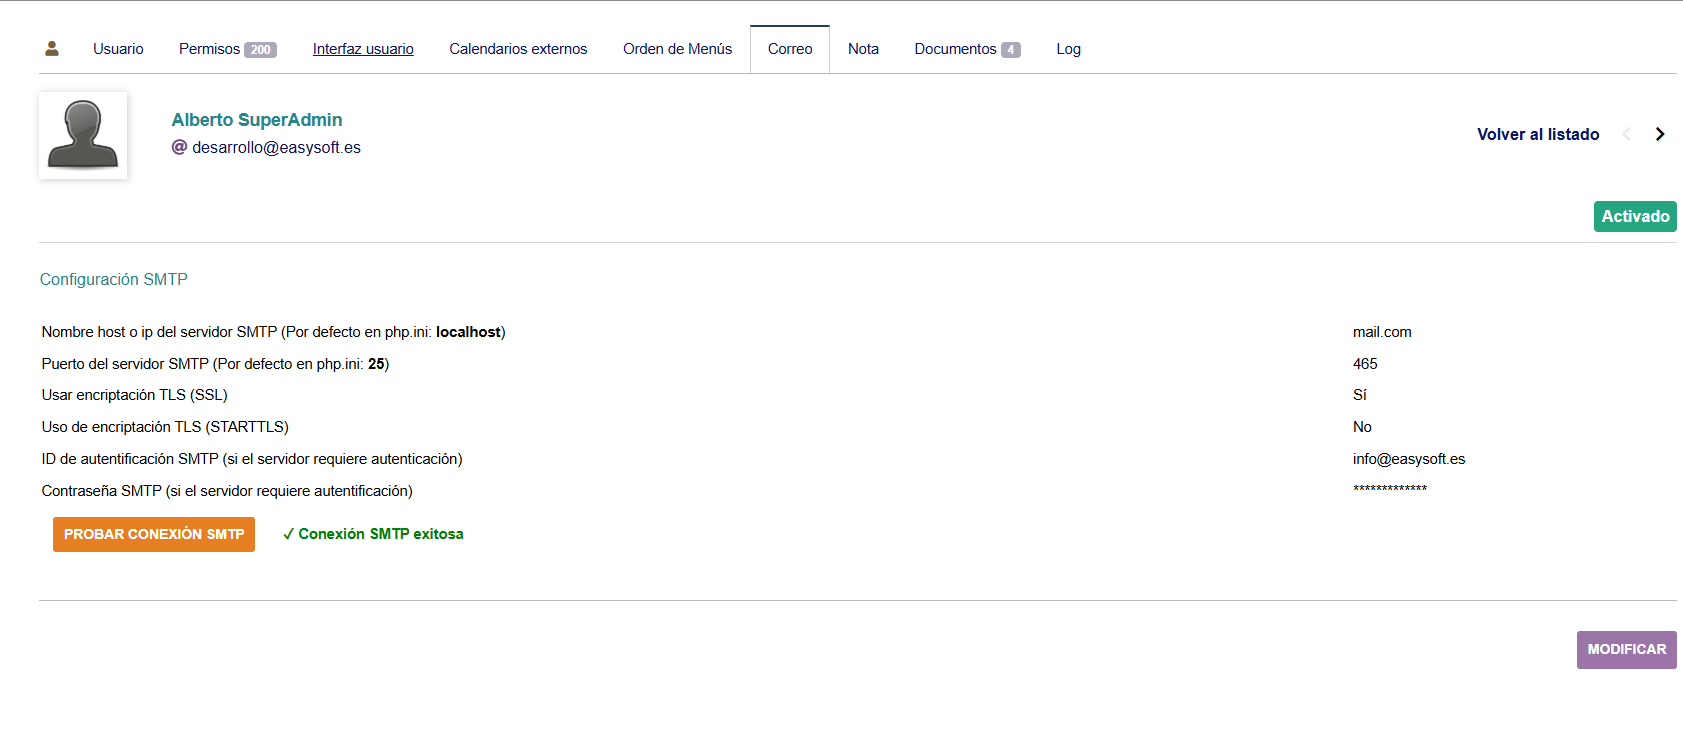1683x751 pixels.
Task: Select the Calendarios externos tab
Action: (518, 49)
